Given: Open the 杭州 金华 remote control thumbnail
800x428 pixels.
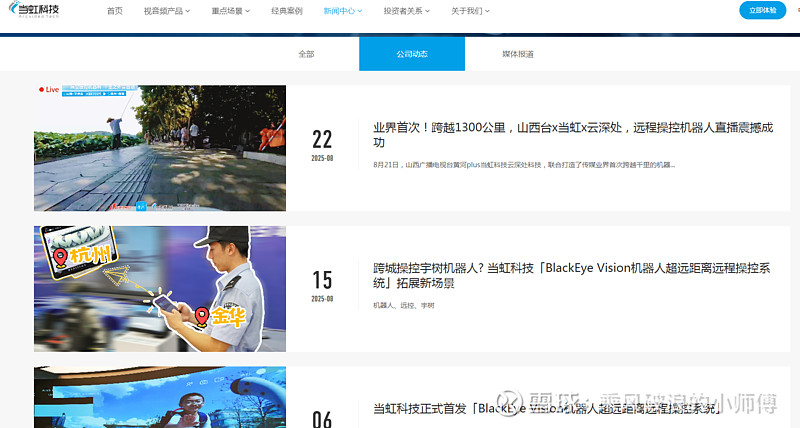Looking at the screenshot, I should (160, 289).
